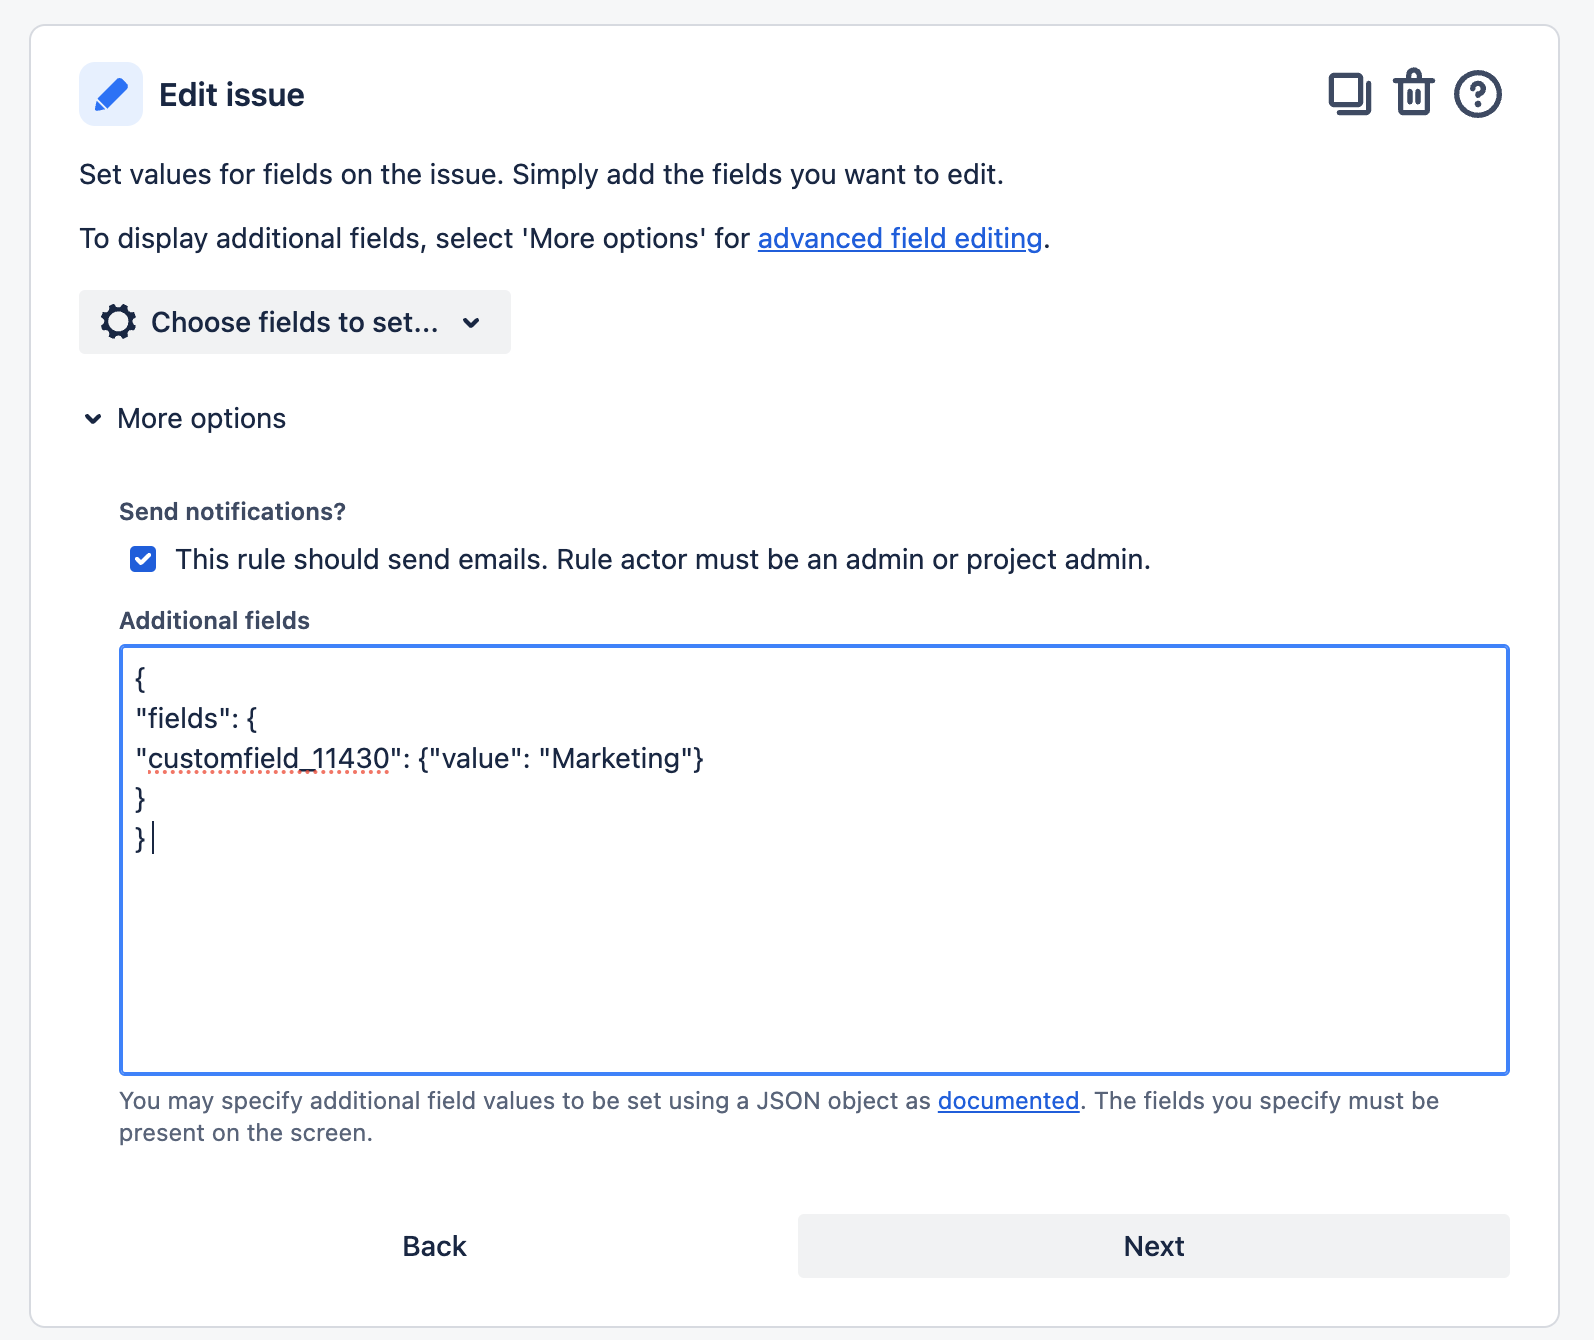This screenshot has height=1340, width=1594.
Task: Click inside the Additional fields JSON box
Action: (x=814, y=860)
